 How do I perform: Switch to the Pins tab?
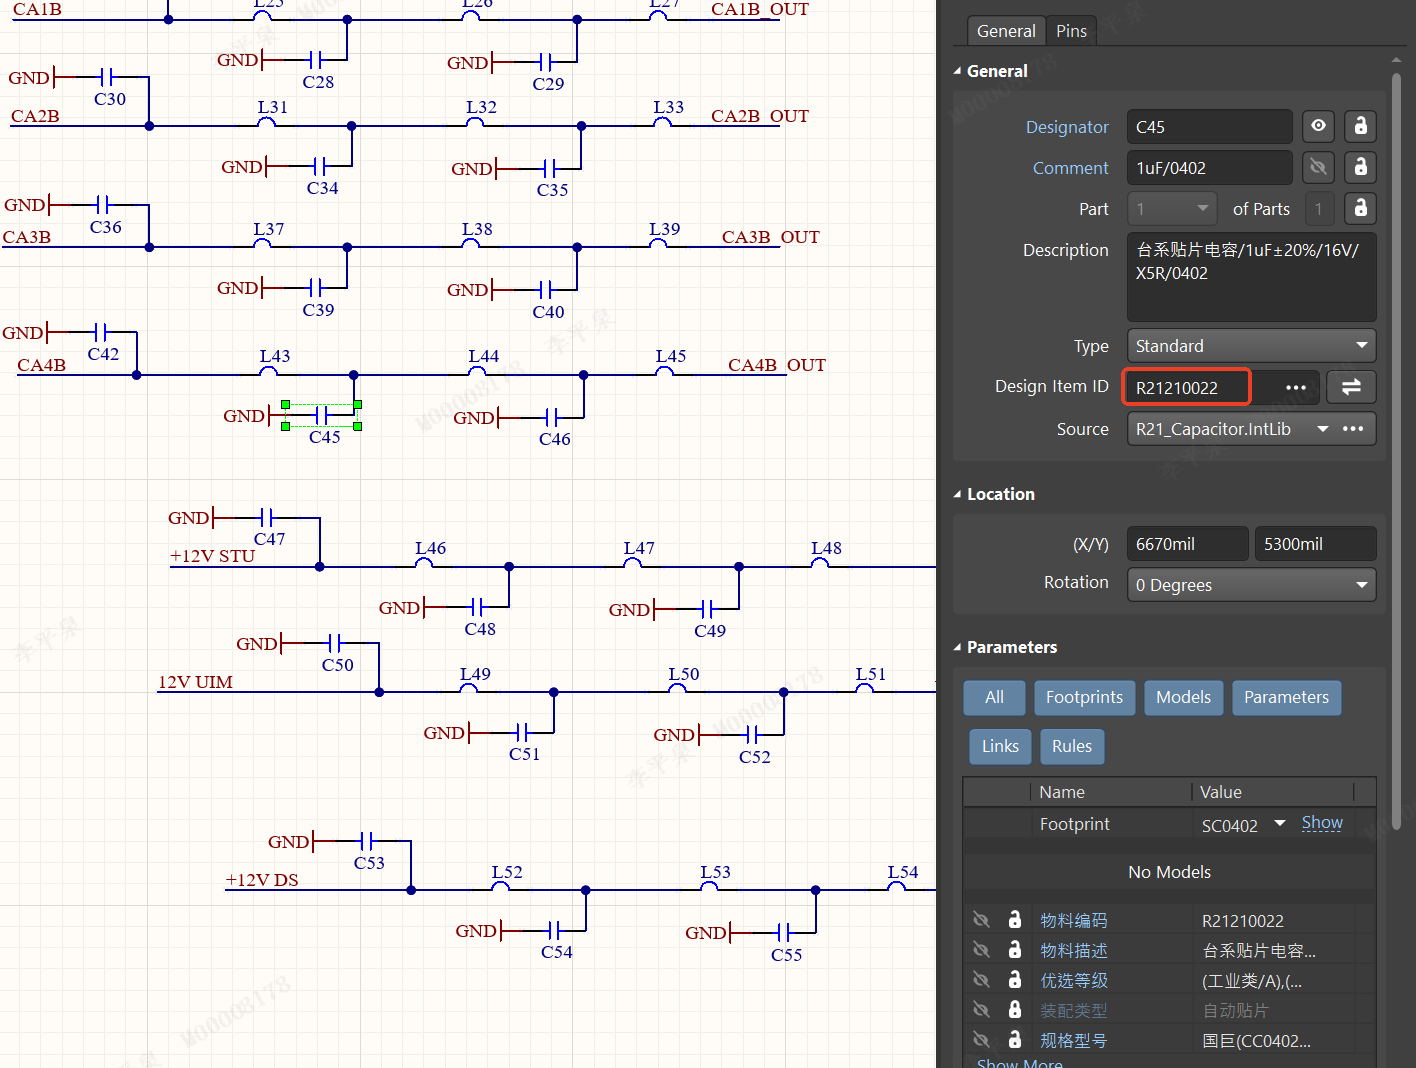[x=1071, y=31]
